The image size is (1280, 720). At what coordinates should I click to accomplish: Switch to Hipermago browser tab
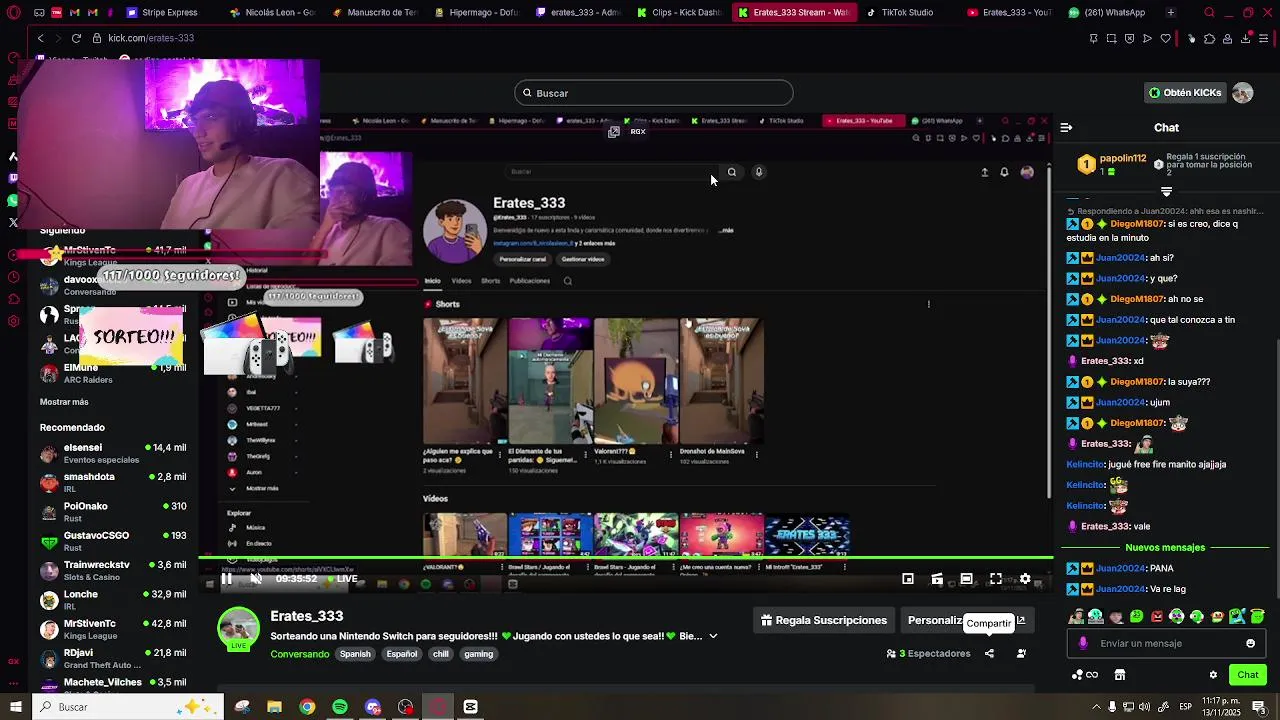click(476, 13)
